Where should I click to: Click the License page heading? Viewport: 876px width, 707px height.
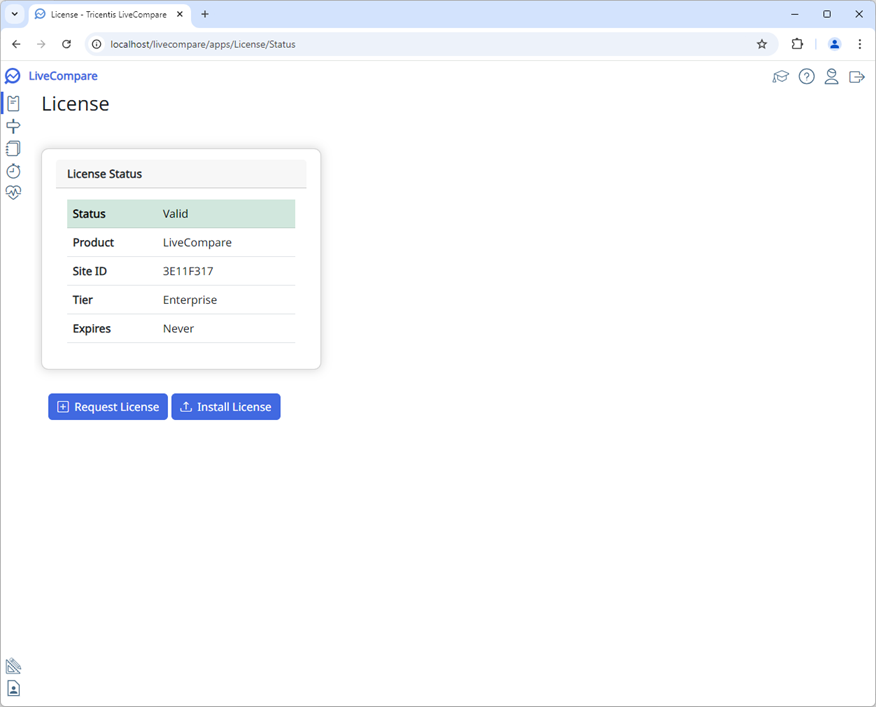click(x=75, y=104)
